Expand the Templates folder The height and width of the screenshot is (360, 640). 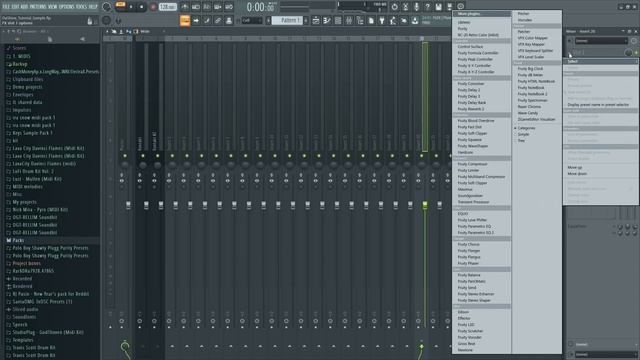pos(22,340)
